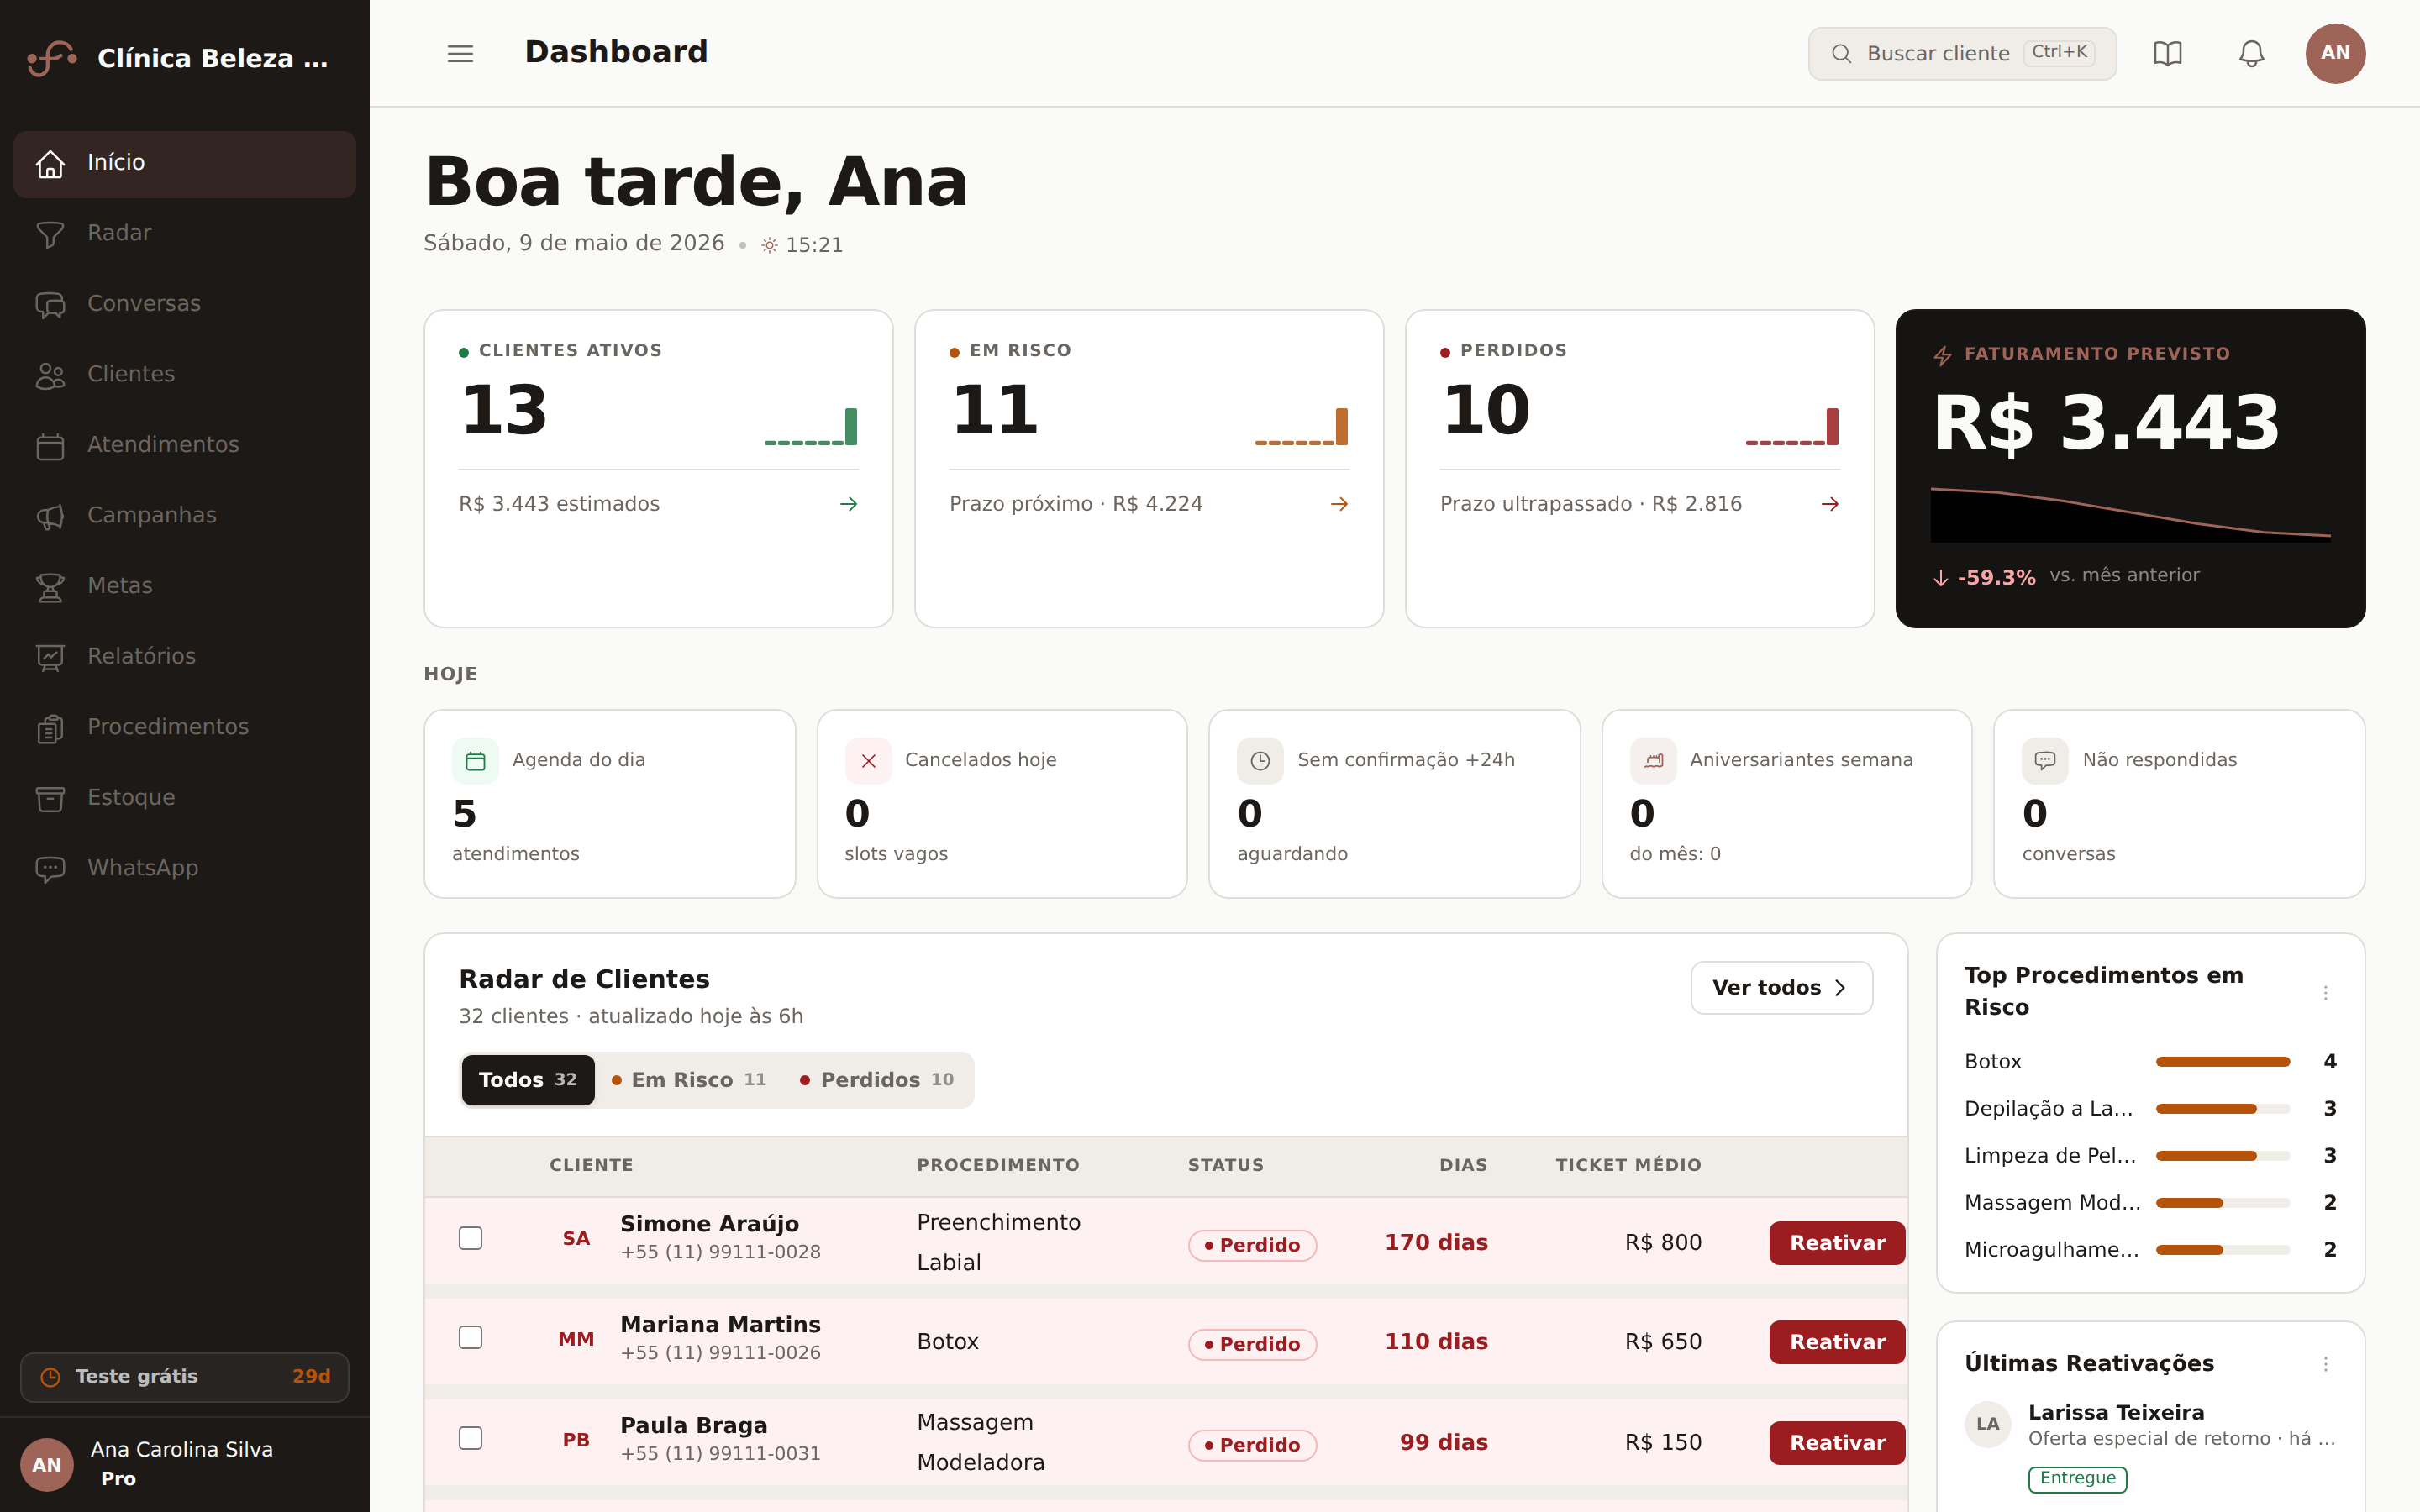Viewport: 2420px width, 1512px height.
Task: Open the Relatórios chart icon
Action: pos(50,657)
